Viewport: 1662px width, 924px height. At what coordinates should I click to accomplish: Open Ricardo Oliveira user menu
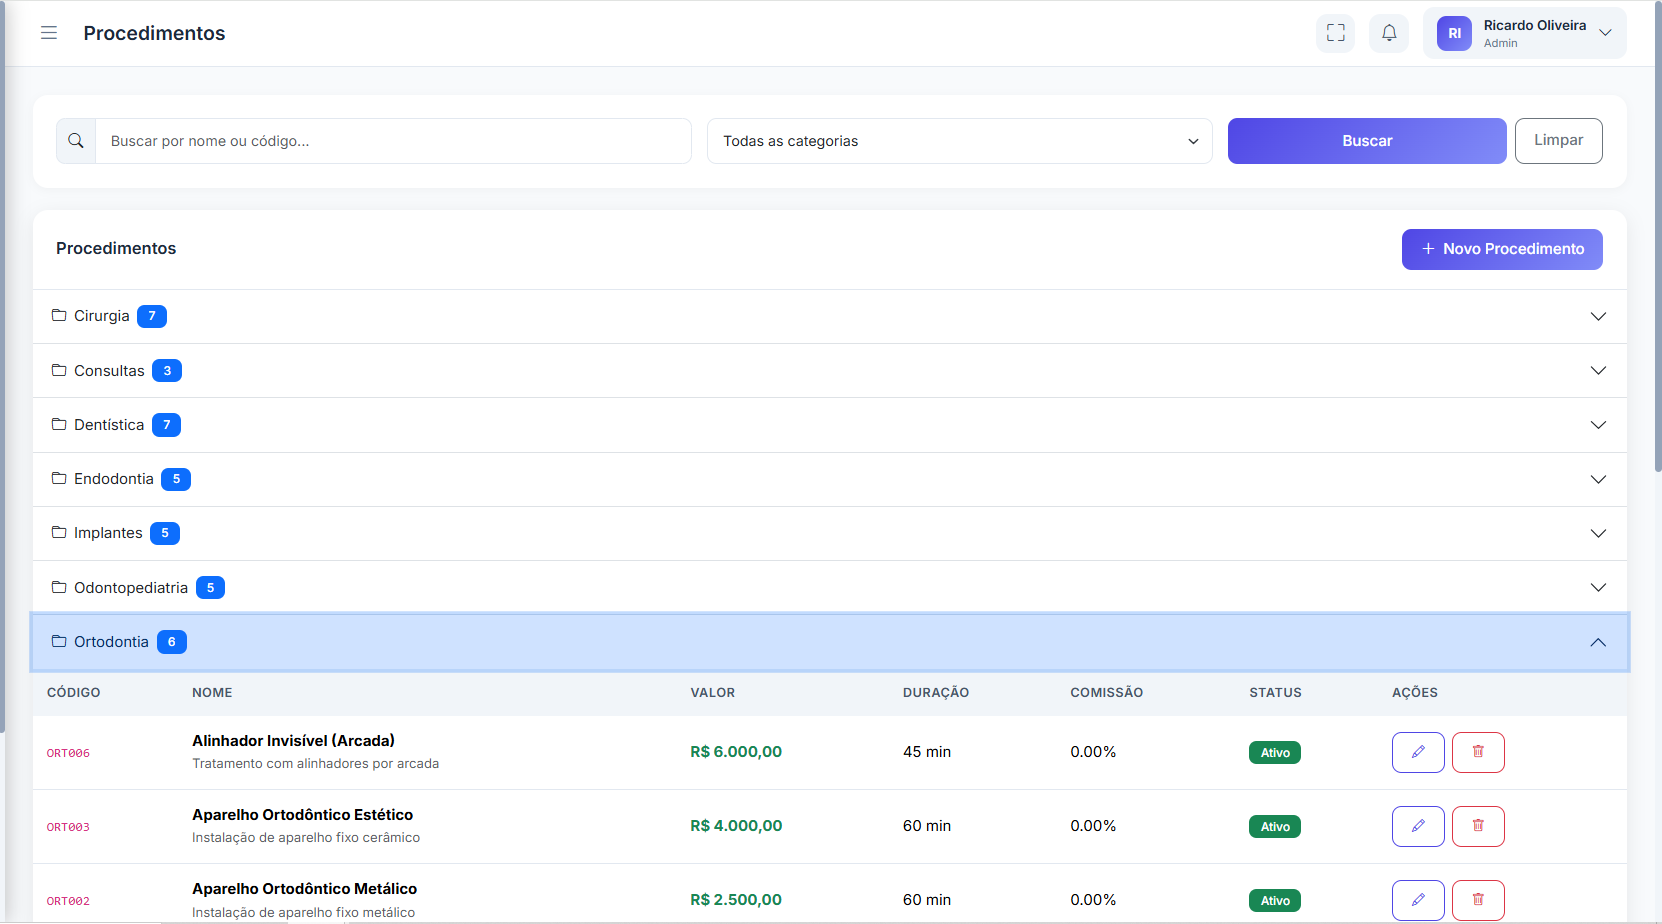1524,33
